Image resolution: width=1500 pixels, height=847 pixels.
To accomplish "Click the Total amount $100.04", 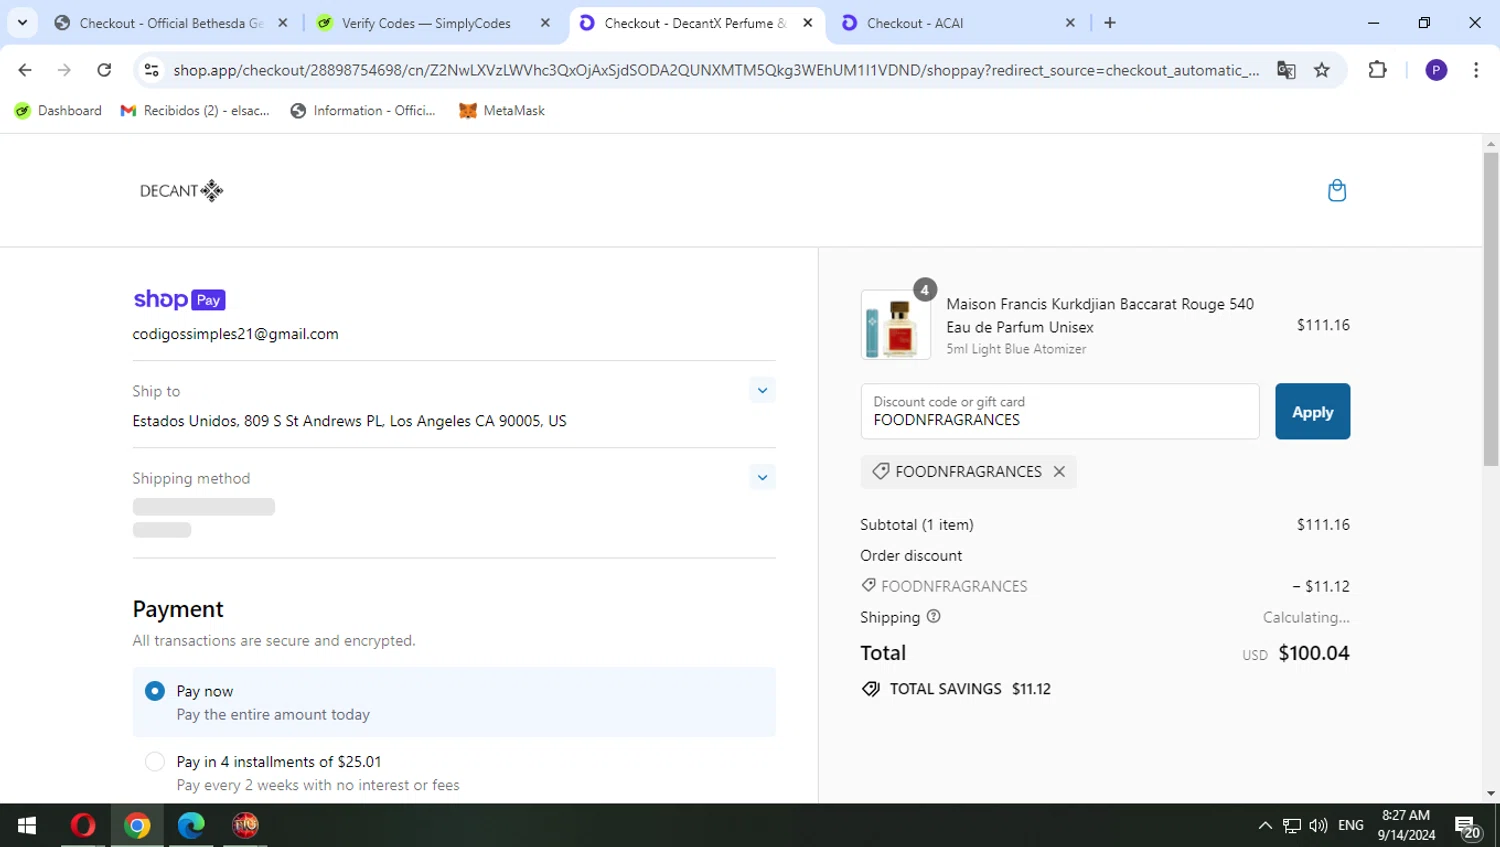I will [1314, 653].
